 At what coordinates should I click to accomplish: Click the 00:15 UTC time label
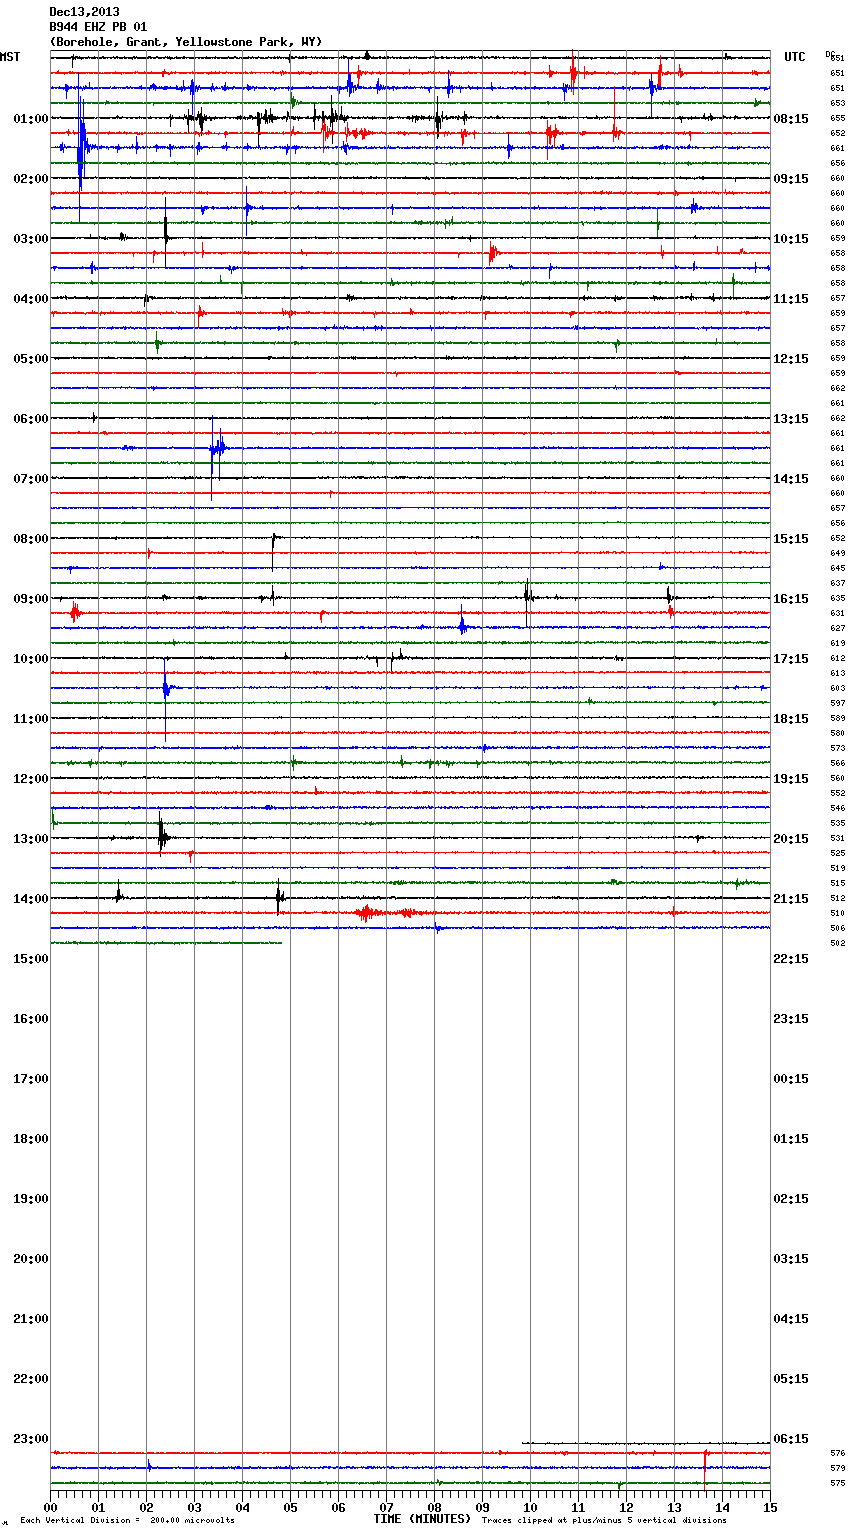tap(791, 1079)
